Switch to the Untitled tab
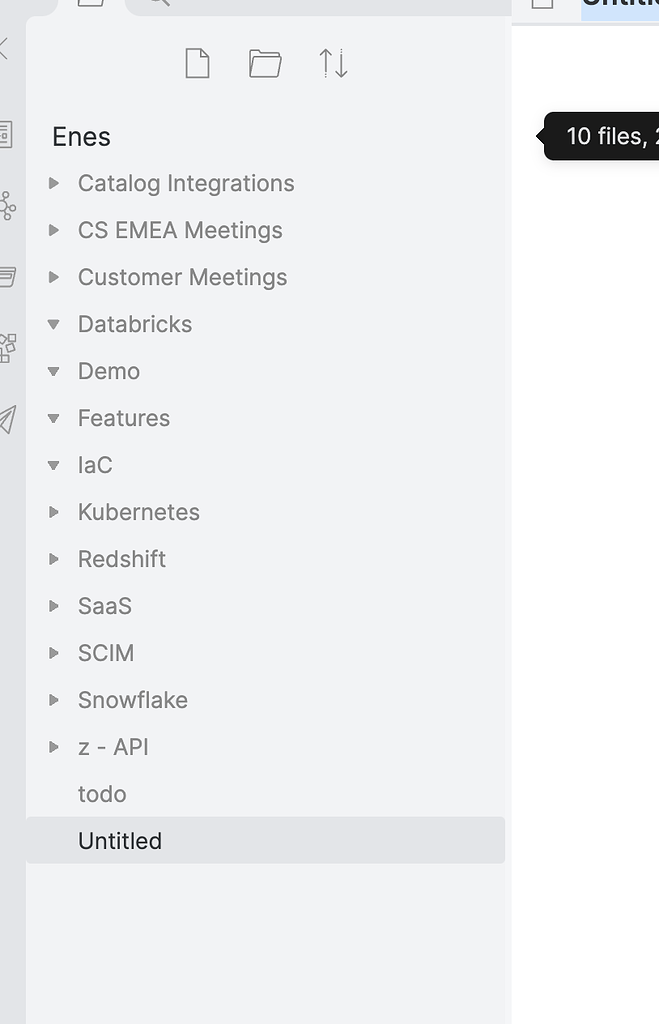Screen dimensions: 659x1024 (620, 6)
